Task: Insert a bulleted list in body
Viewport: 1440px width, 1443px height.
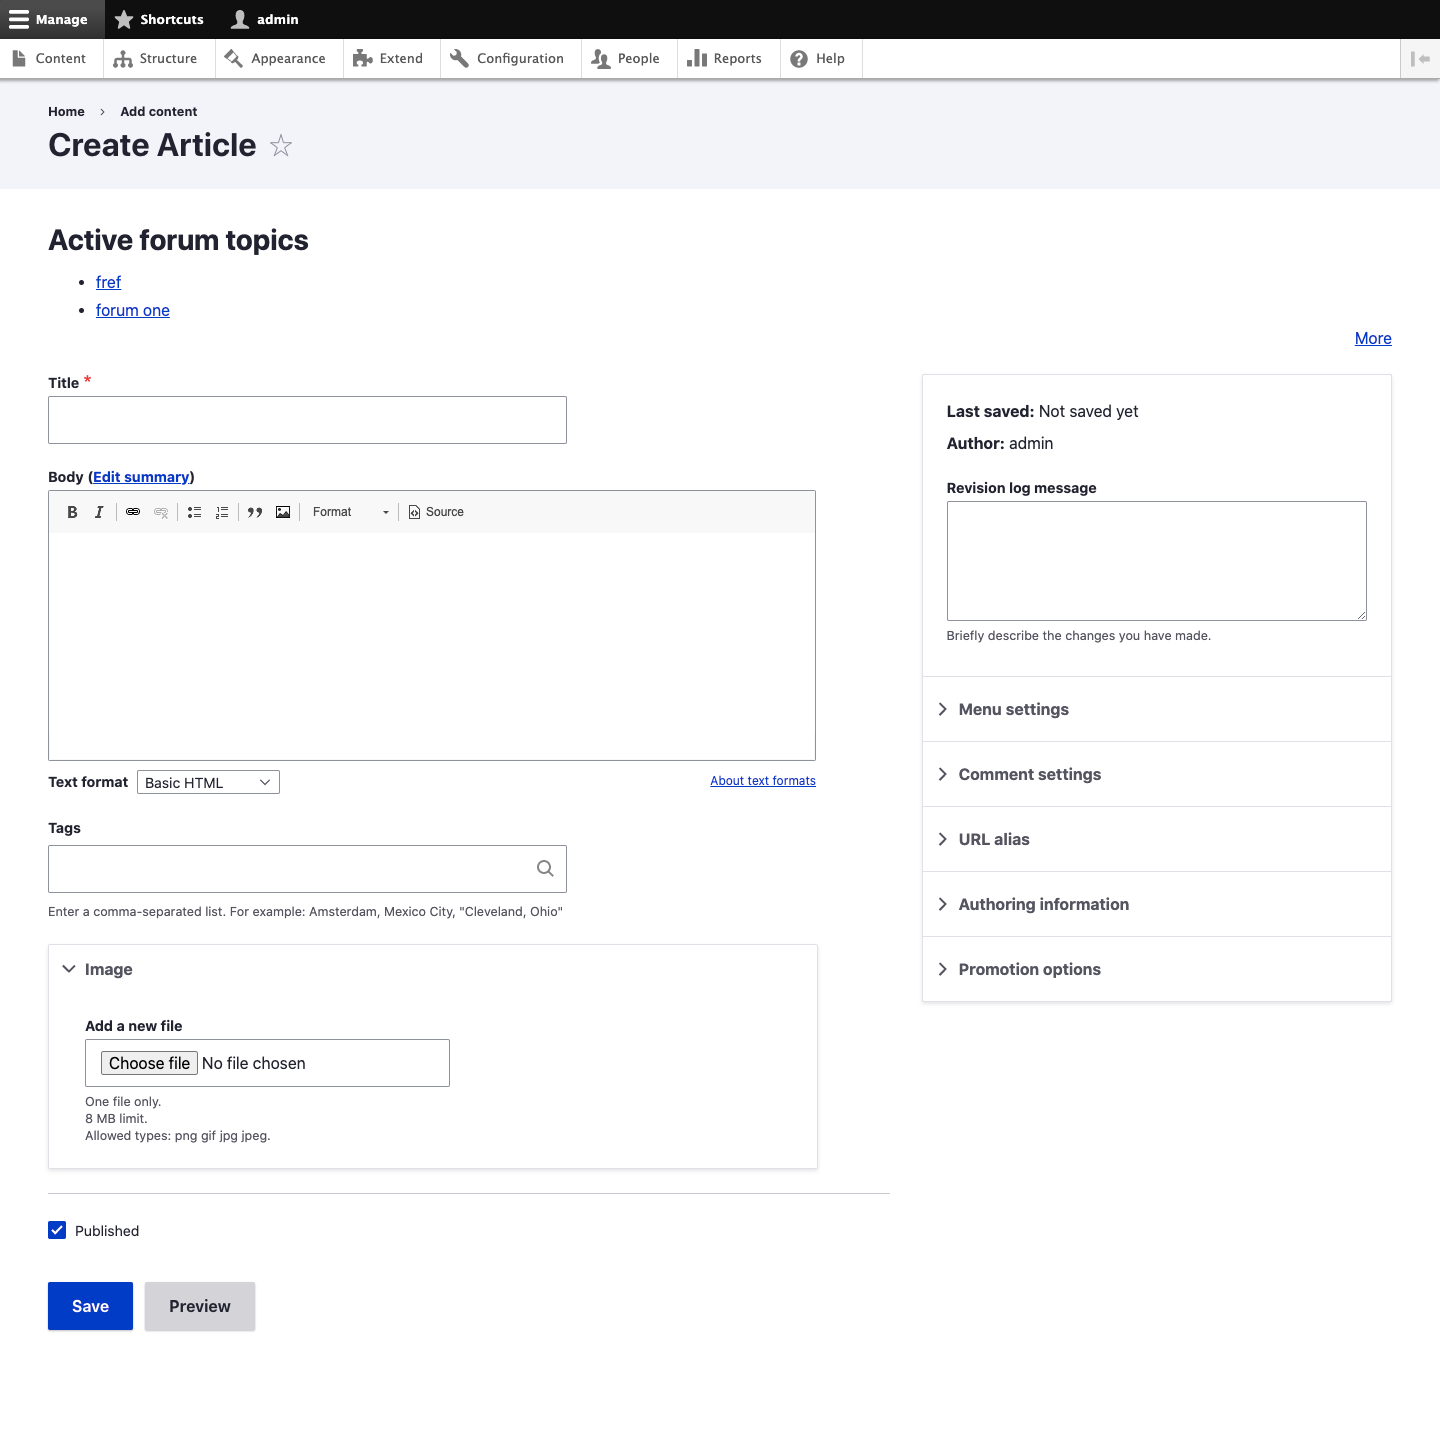Action: (x=194, y=512)
